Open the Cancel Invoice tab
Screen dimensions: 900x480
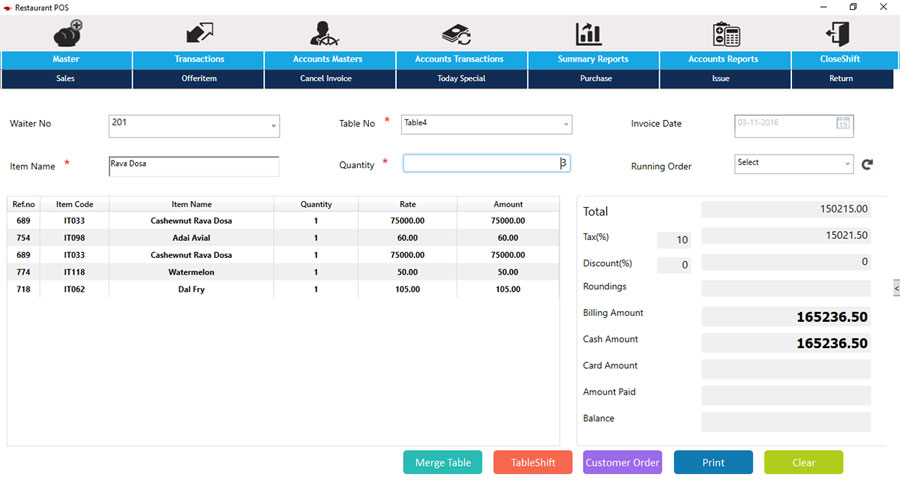[x=326, y=78]
